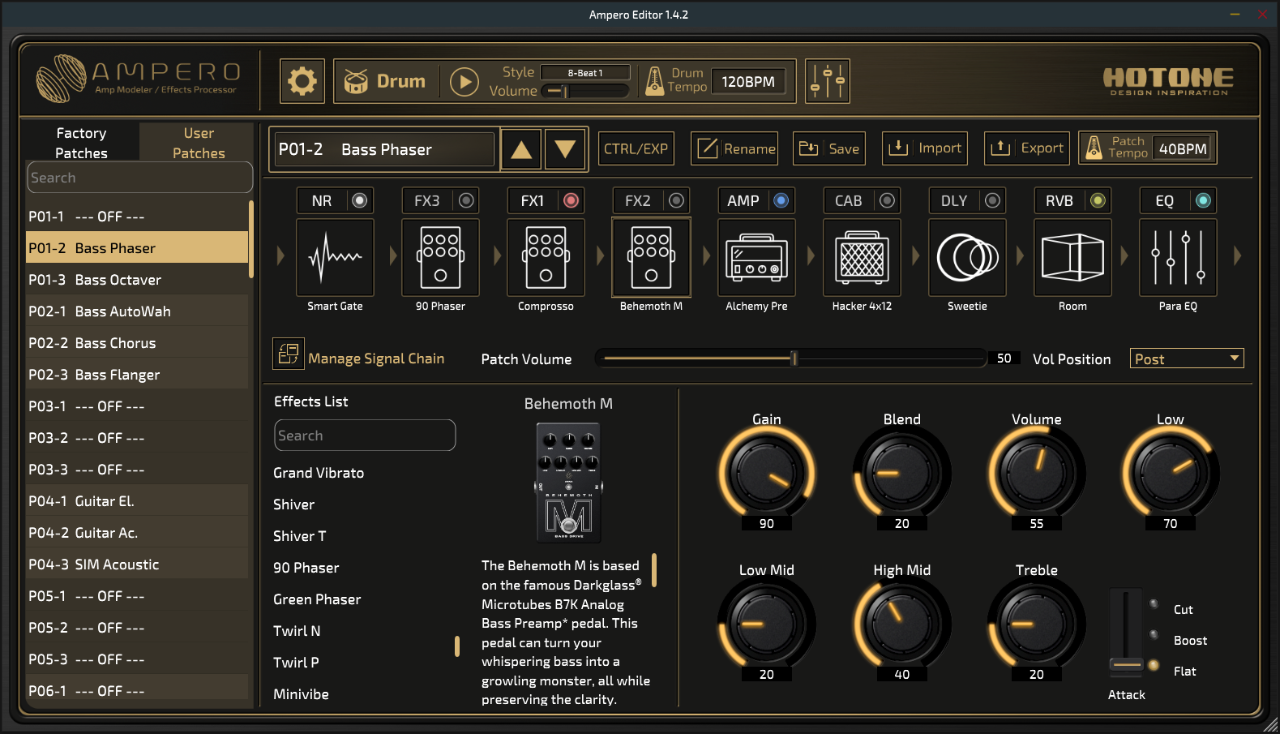Screen dimensions: 1280x734
Task: Select the Boost attack option
Action: (1155, 636)
